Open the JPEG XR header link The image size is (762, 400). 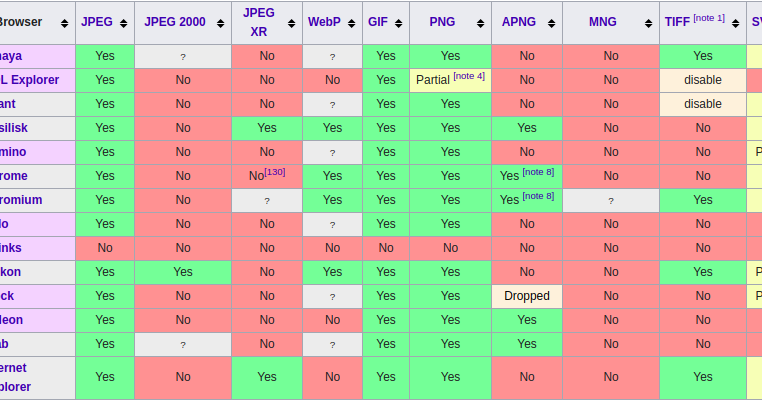(259, 22)
